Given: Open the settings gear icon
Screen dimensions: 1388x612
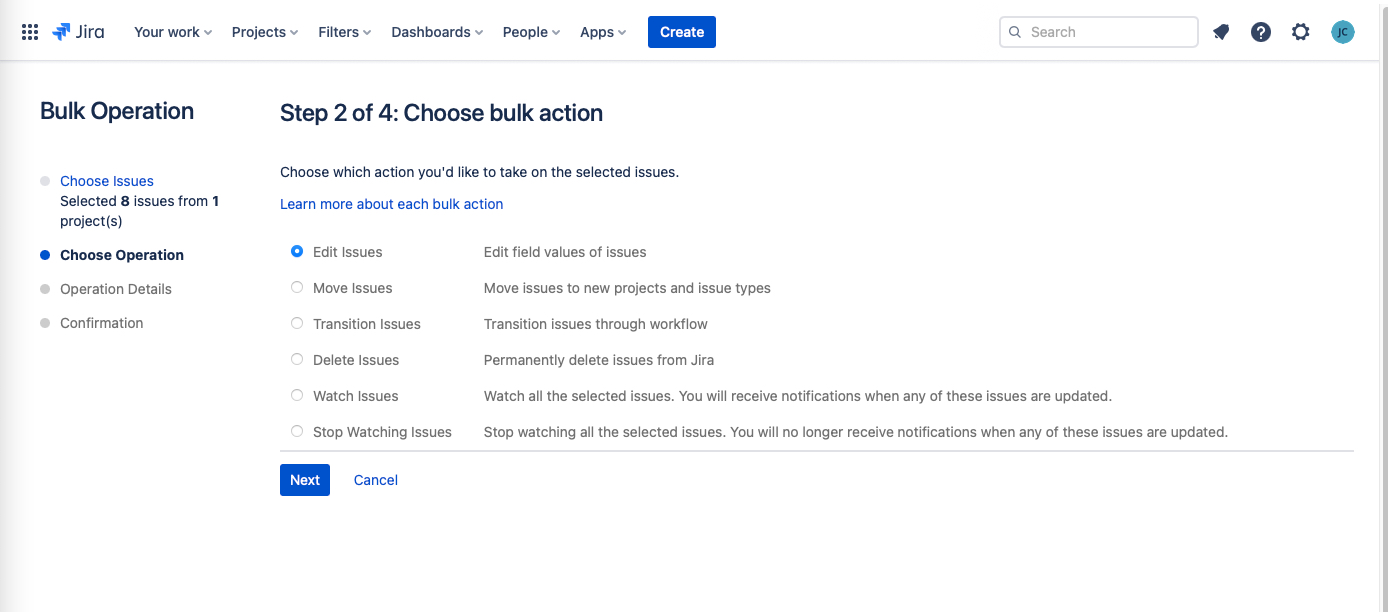Looking at the screenshot, I should [x=1300, y=32].
